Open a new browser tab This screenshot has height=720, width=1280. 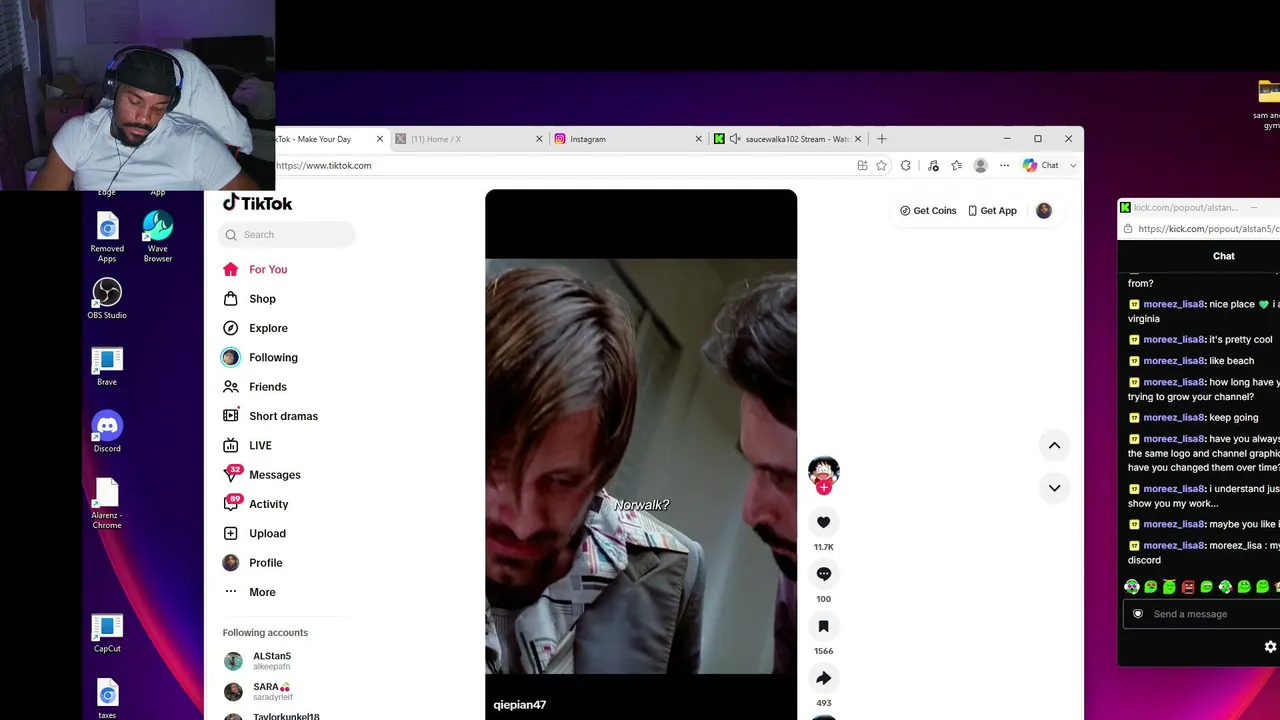pyautogui.click(x=881, y=139)
